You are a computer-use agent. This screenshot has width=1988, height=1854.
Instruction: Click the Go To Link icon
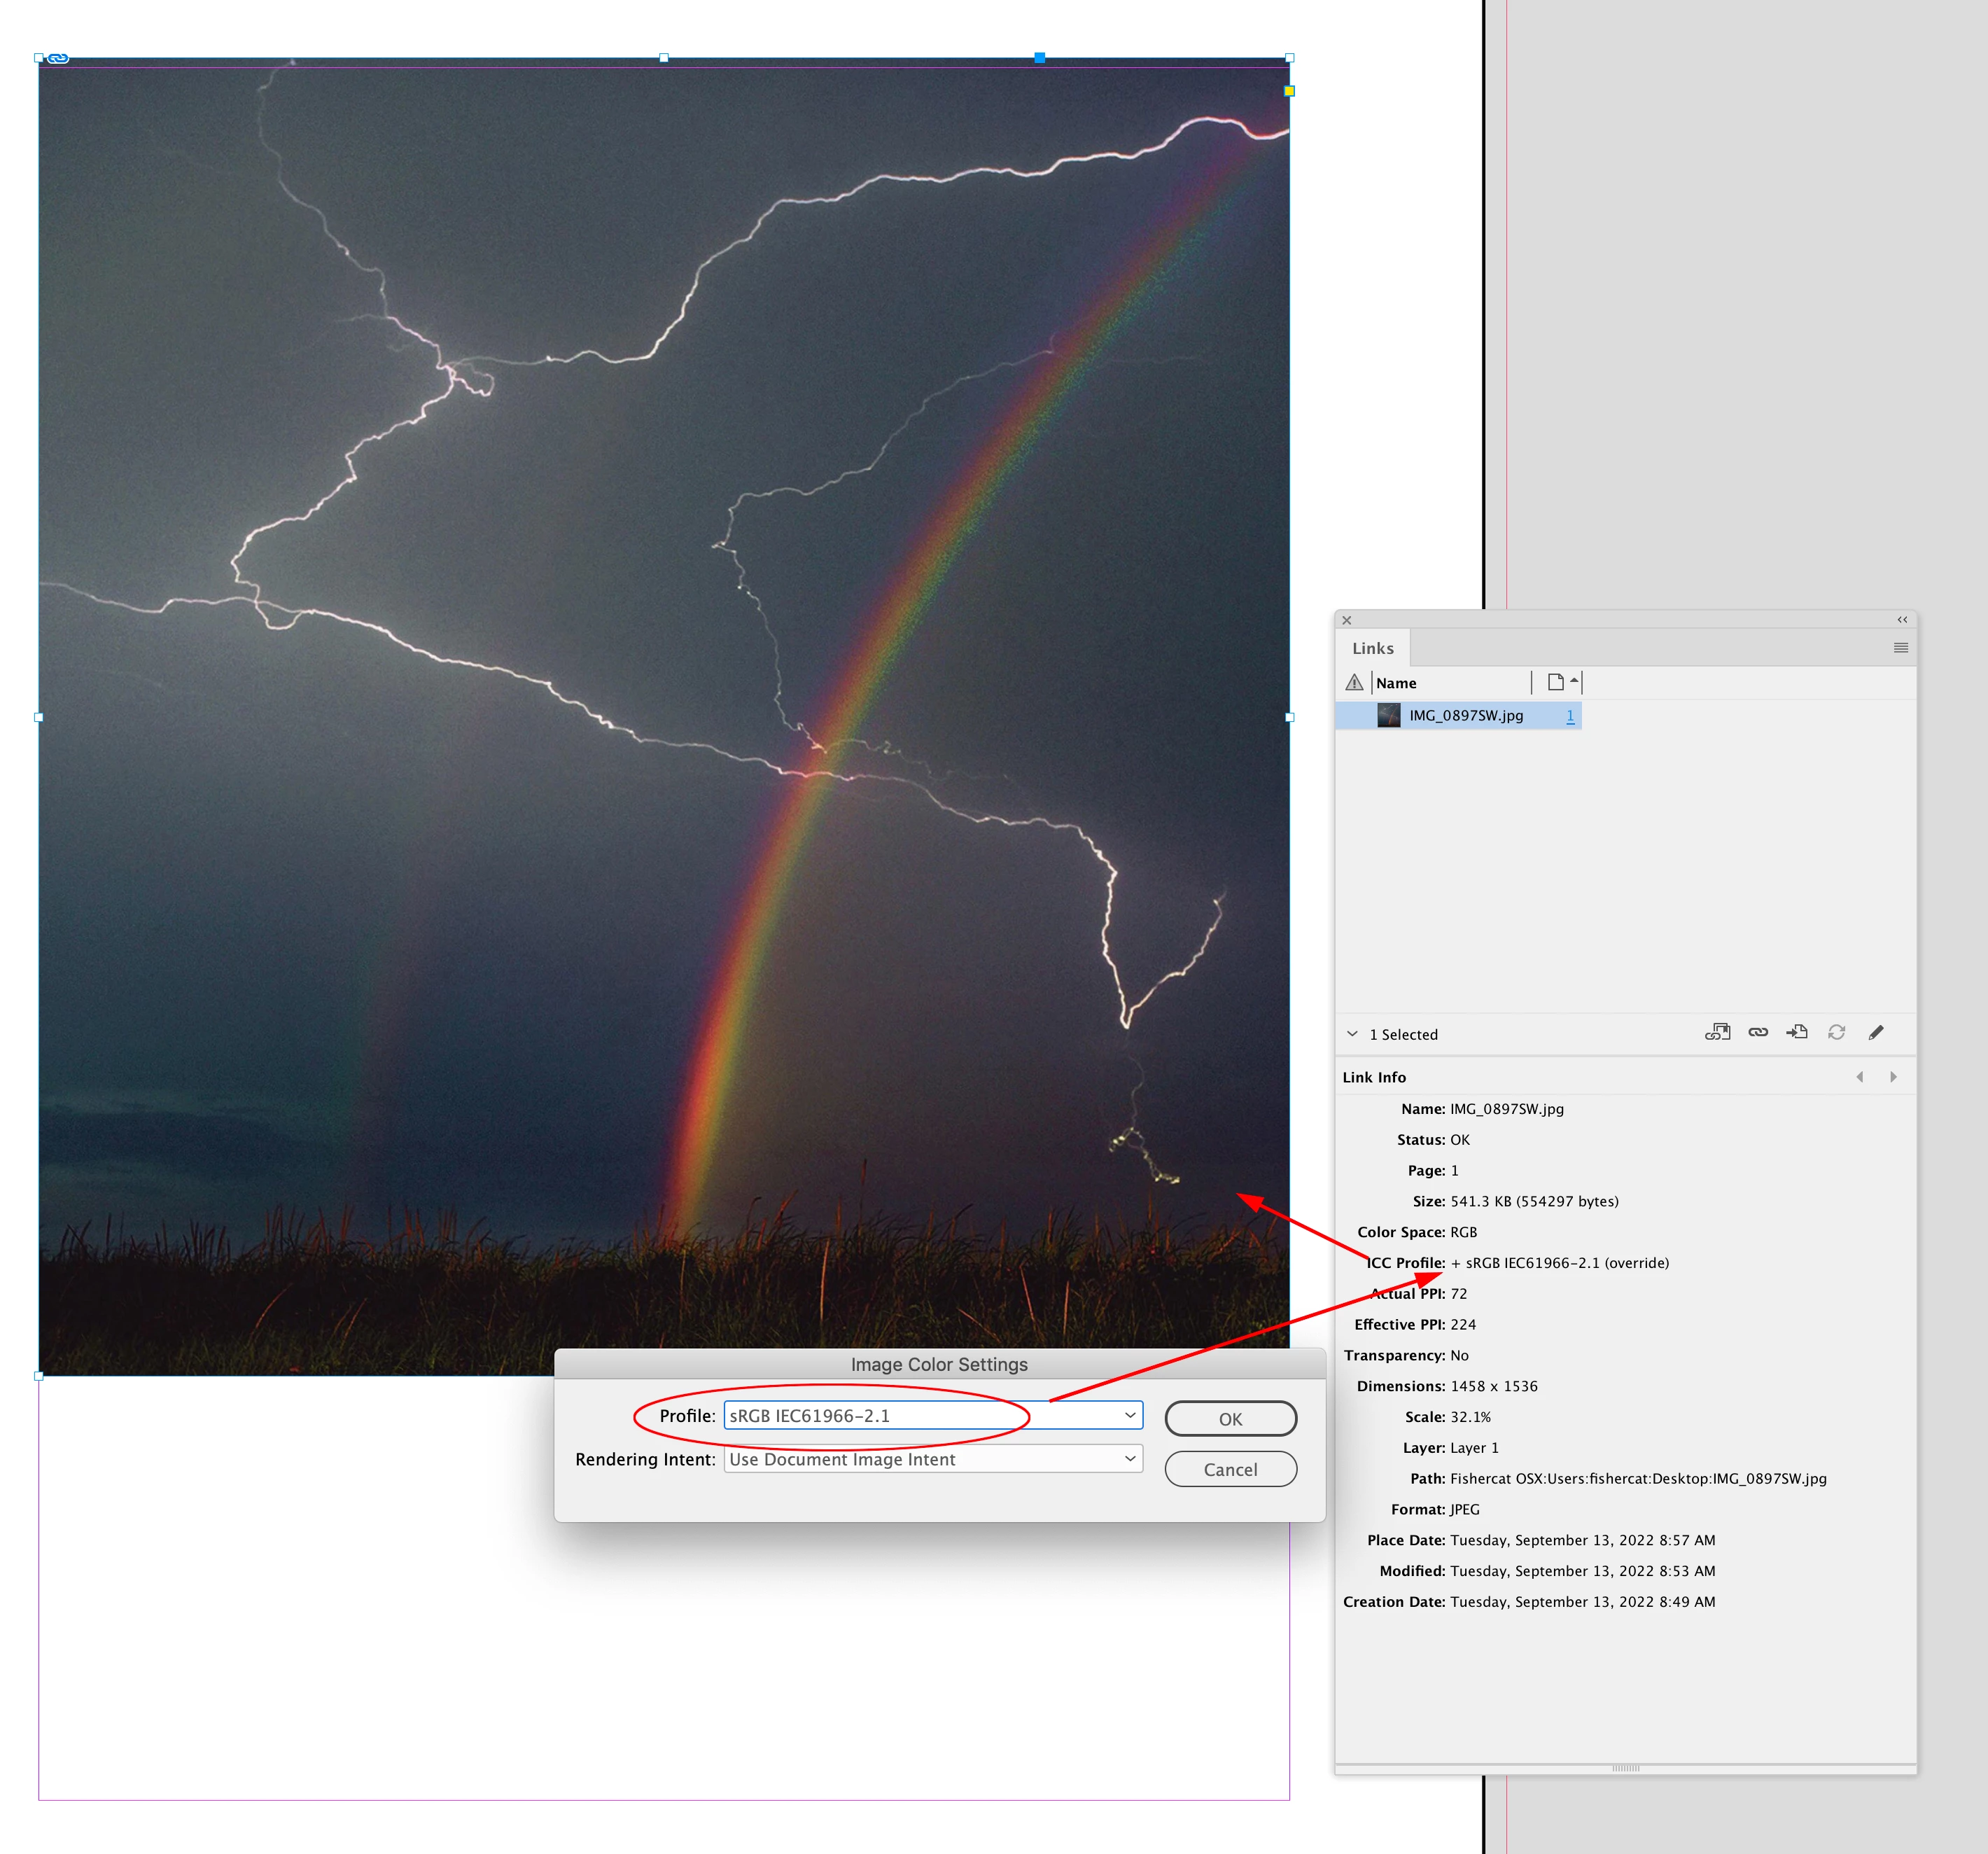click(1797, 1032)
